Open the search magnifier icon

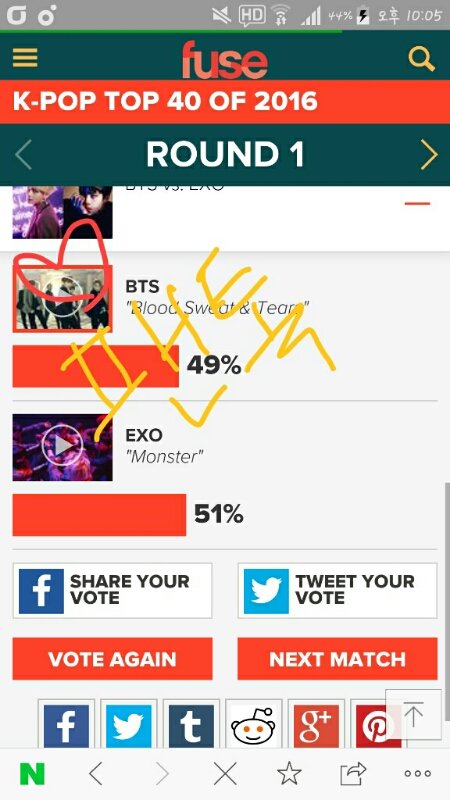pos(421,59)
